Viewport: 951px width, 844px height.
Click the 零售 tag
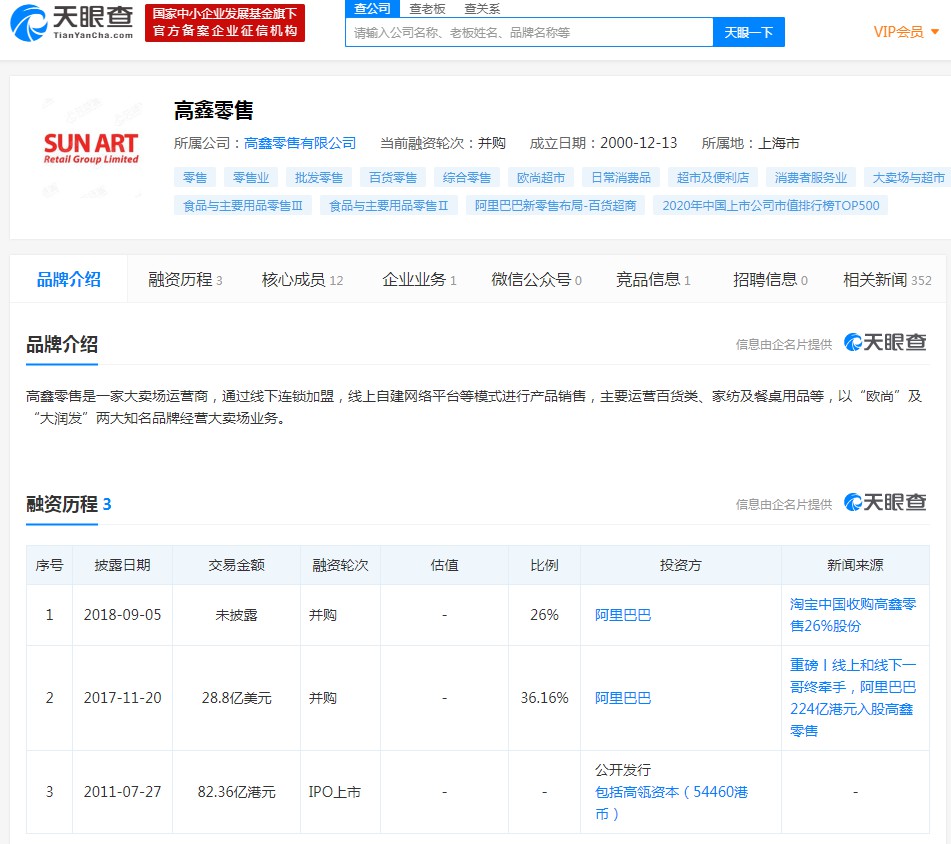click(x=195, y=177)
